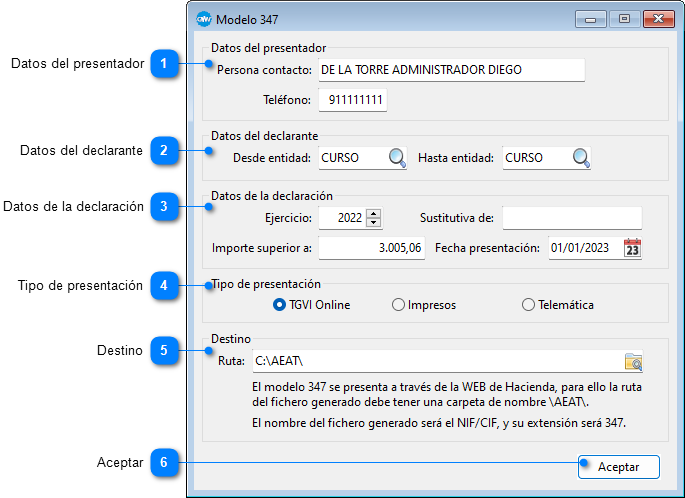The height and width of the screenshot is (498, 685).
Task: Select the Telemática radio button
Action: 528,304
